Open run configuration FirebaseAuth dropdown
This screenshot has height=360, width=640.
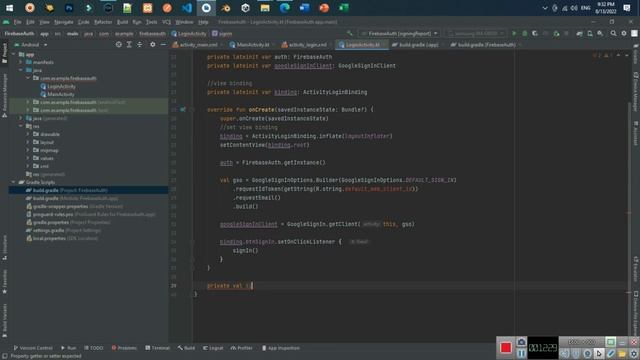(399, 33)
